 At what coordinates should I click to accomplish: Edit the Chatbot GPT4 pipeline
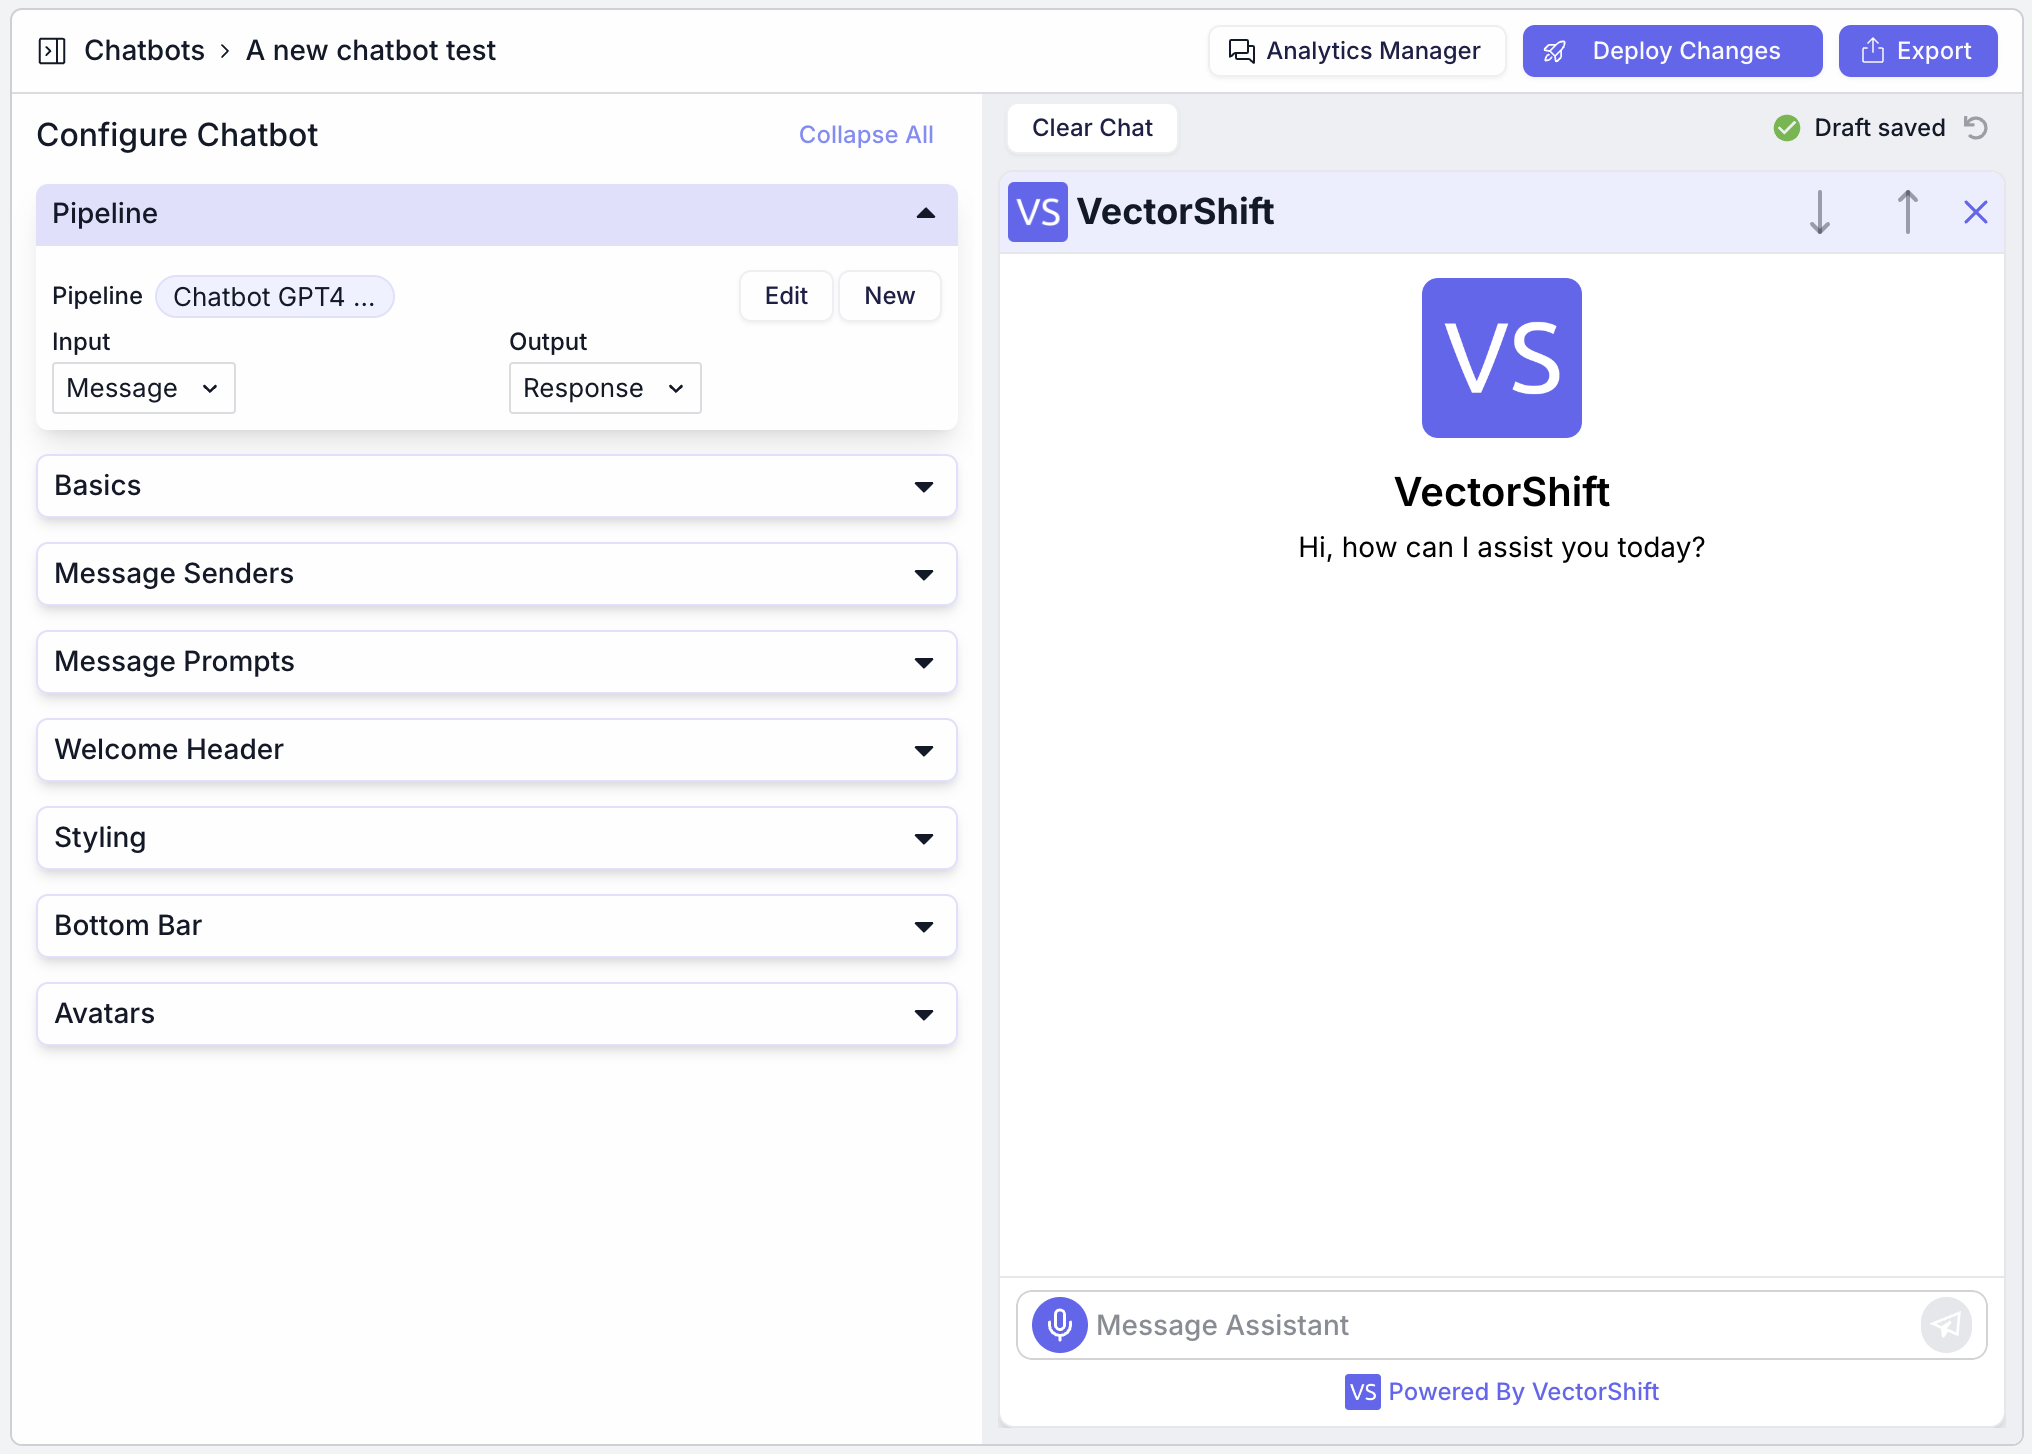(786, 295)
